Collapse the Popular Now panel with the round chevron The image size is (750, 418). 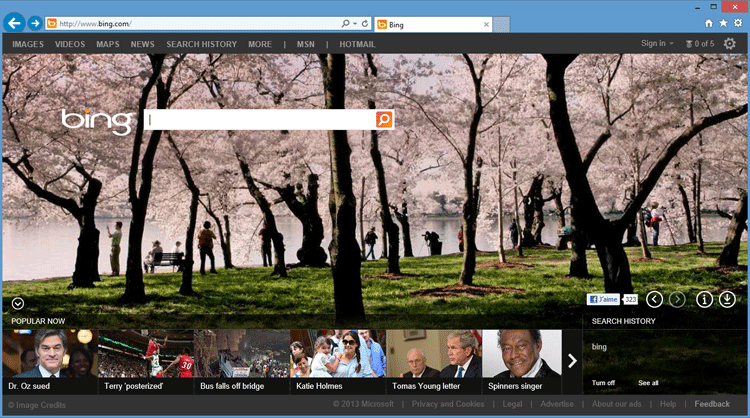coord(19,303)
